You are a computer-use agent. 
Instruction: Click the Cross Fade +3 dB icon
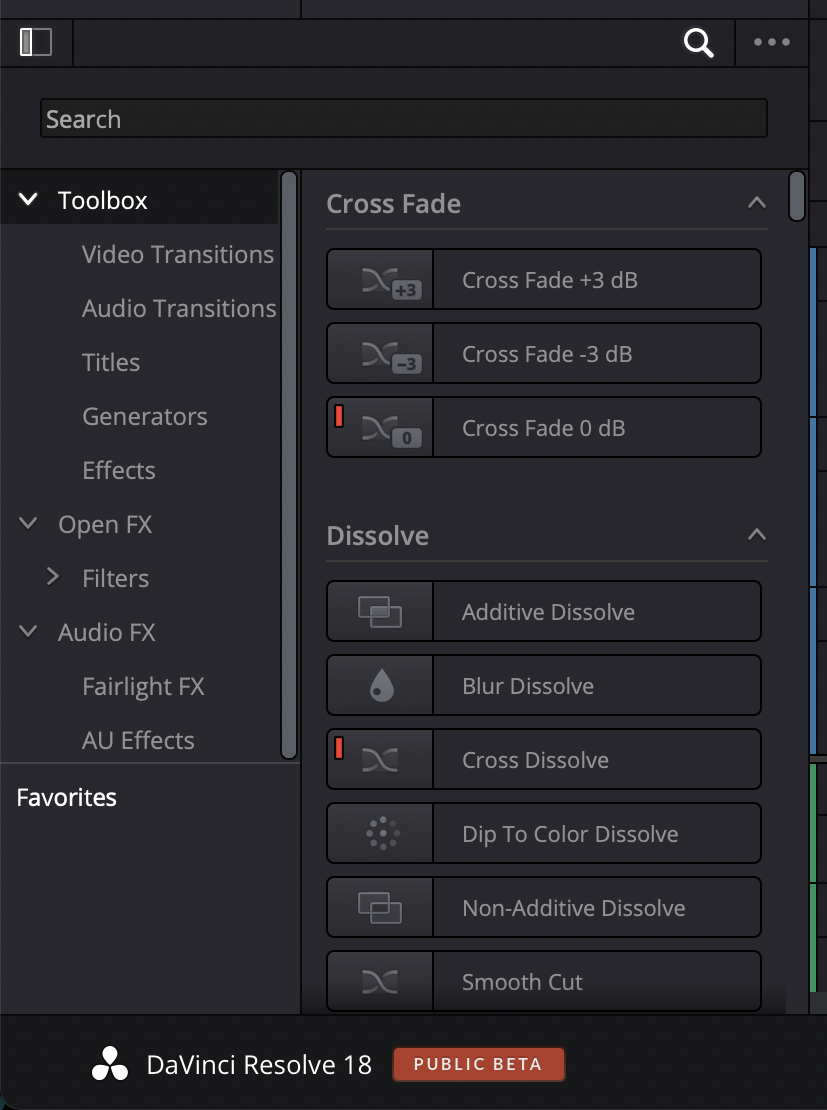(x=391, y=281)
